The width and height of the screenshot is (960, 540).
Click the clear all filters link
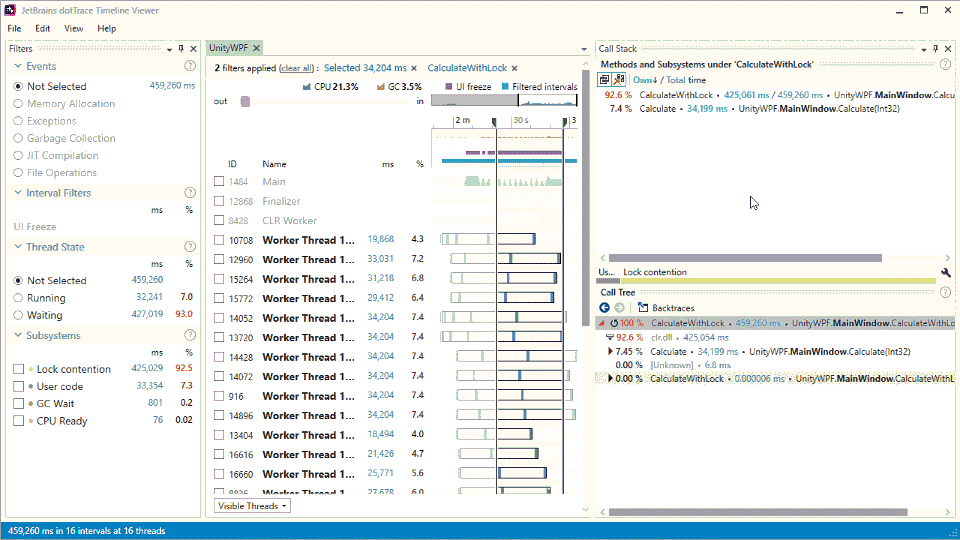pyautogui.click(x=296, y=68)
